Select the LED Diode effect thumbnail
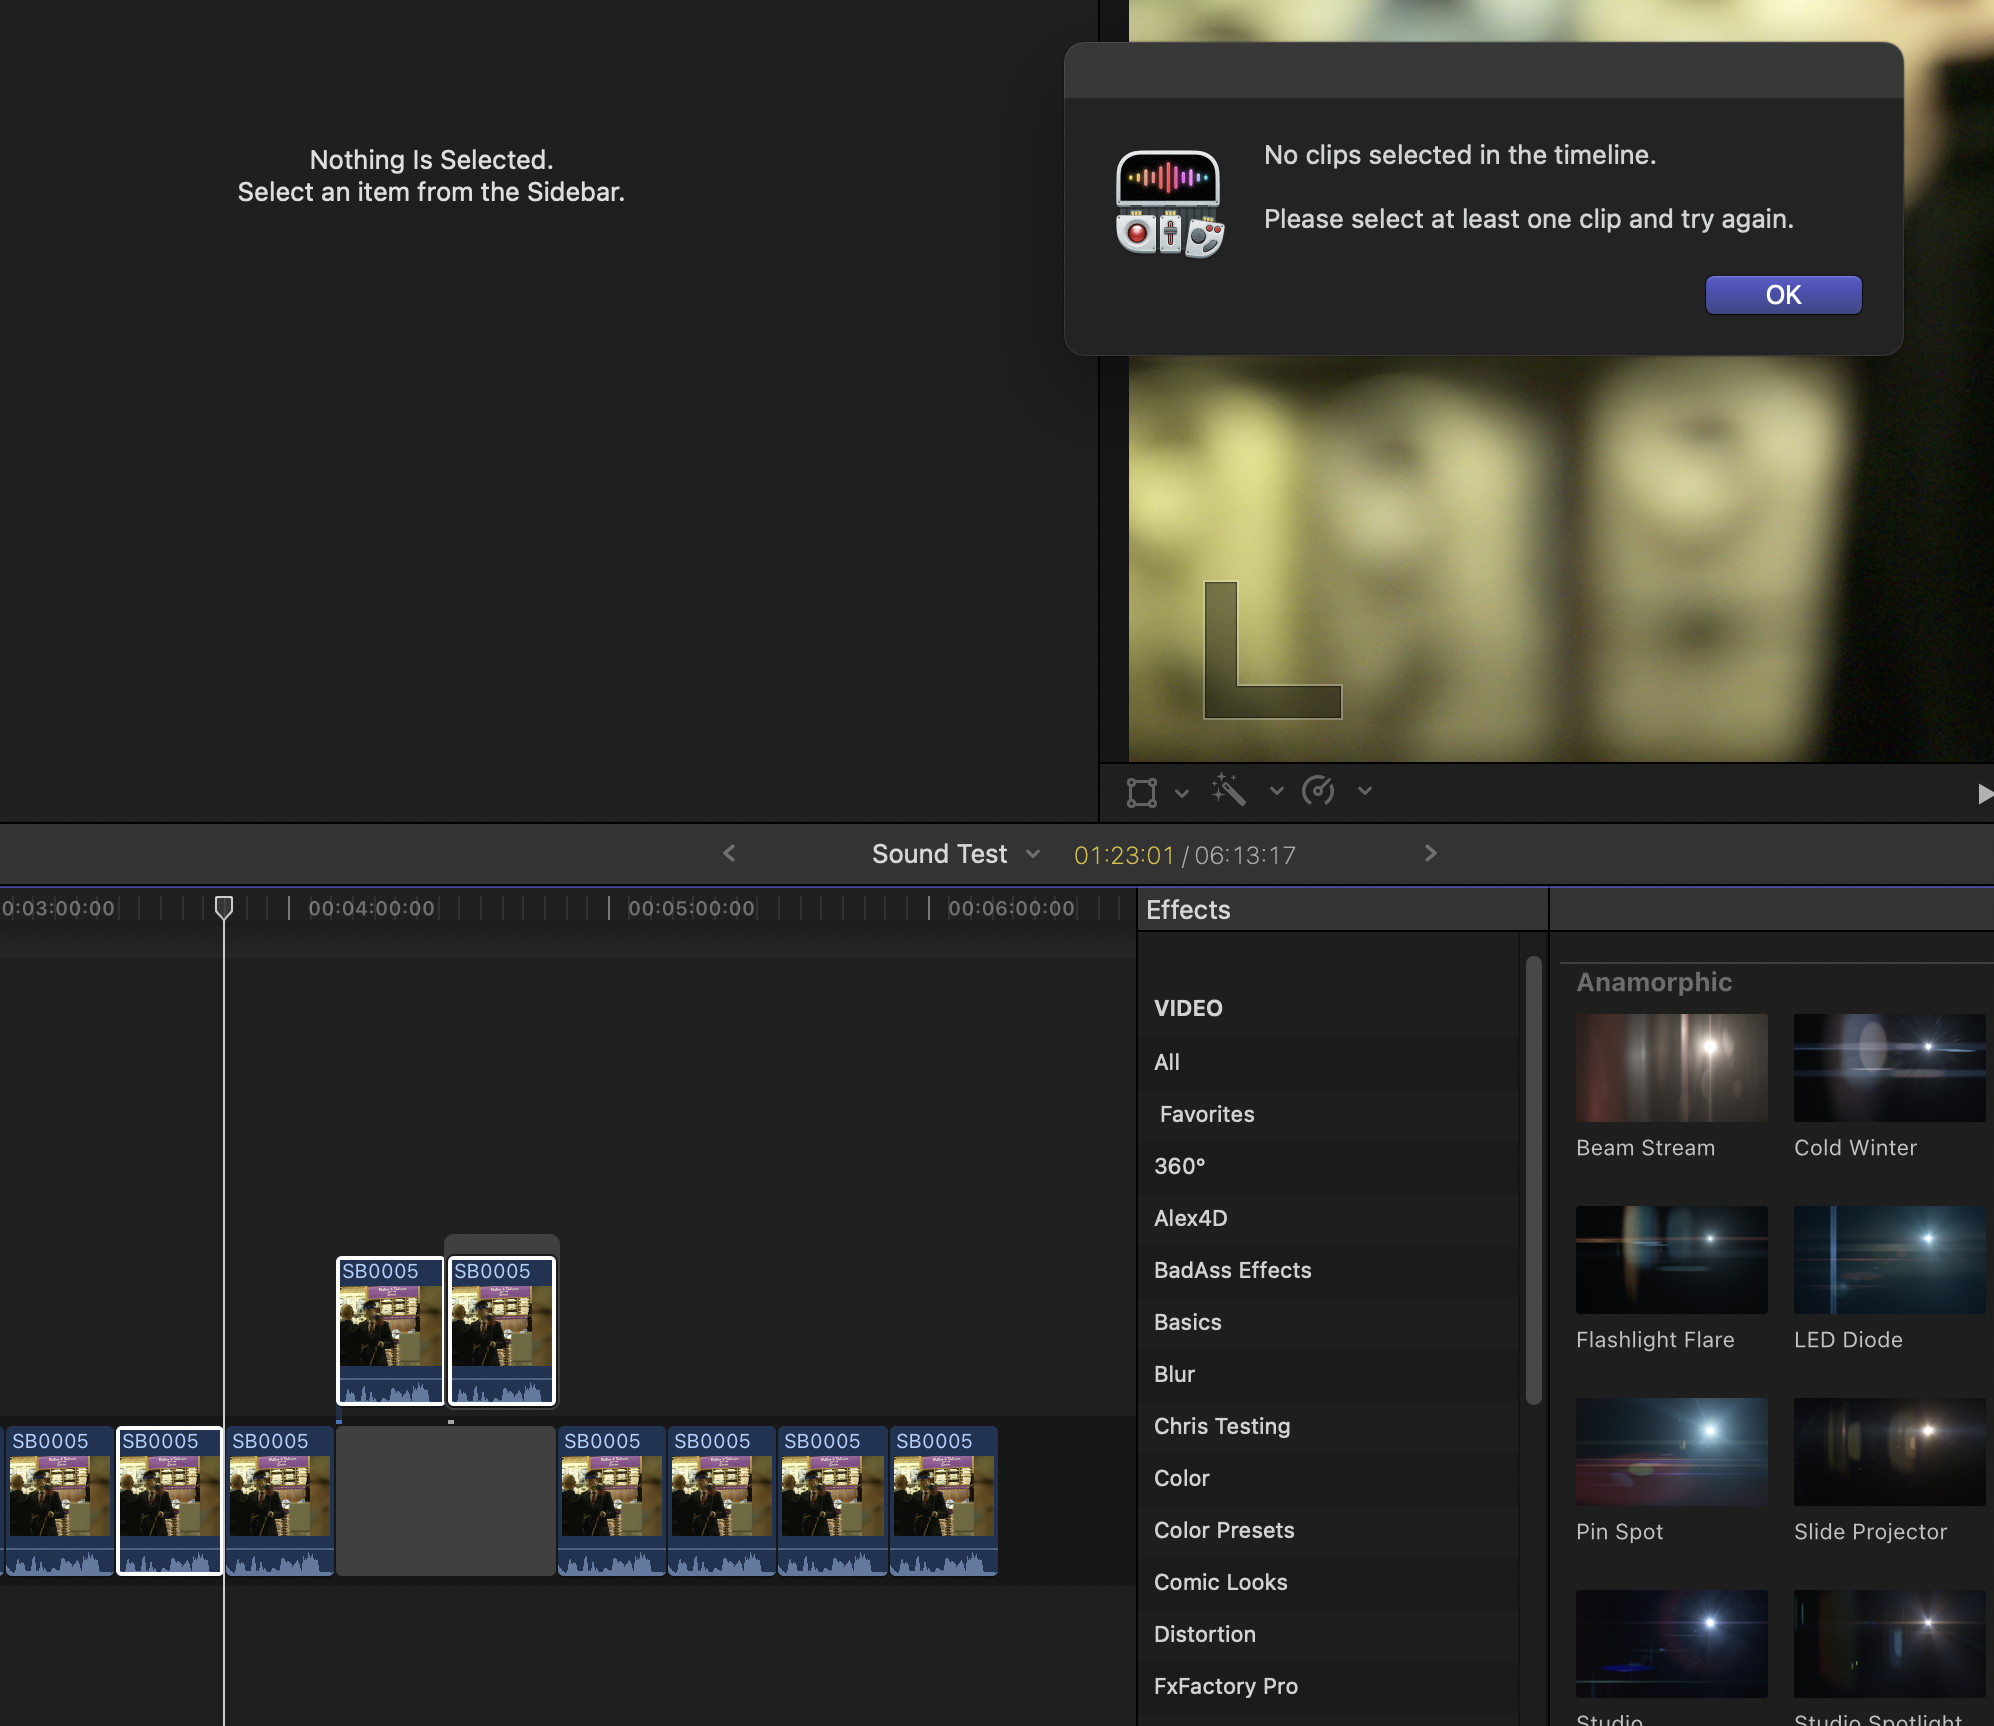The image size is (1994, 1726). (x=1889, y=1260)
